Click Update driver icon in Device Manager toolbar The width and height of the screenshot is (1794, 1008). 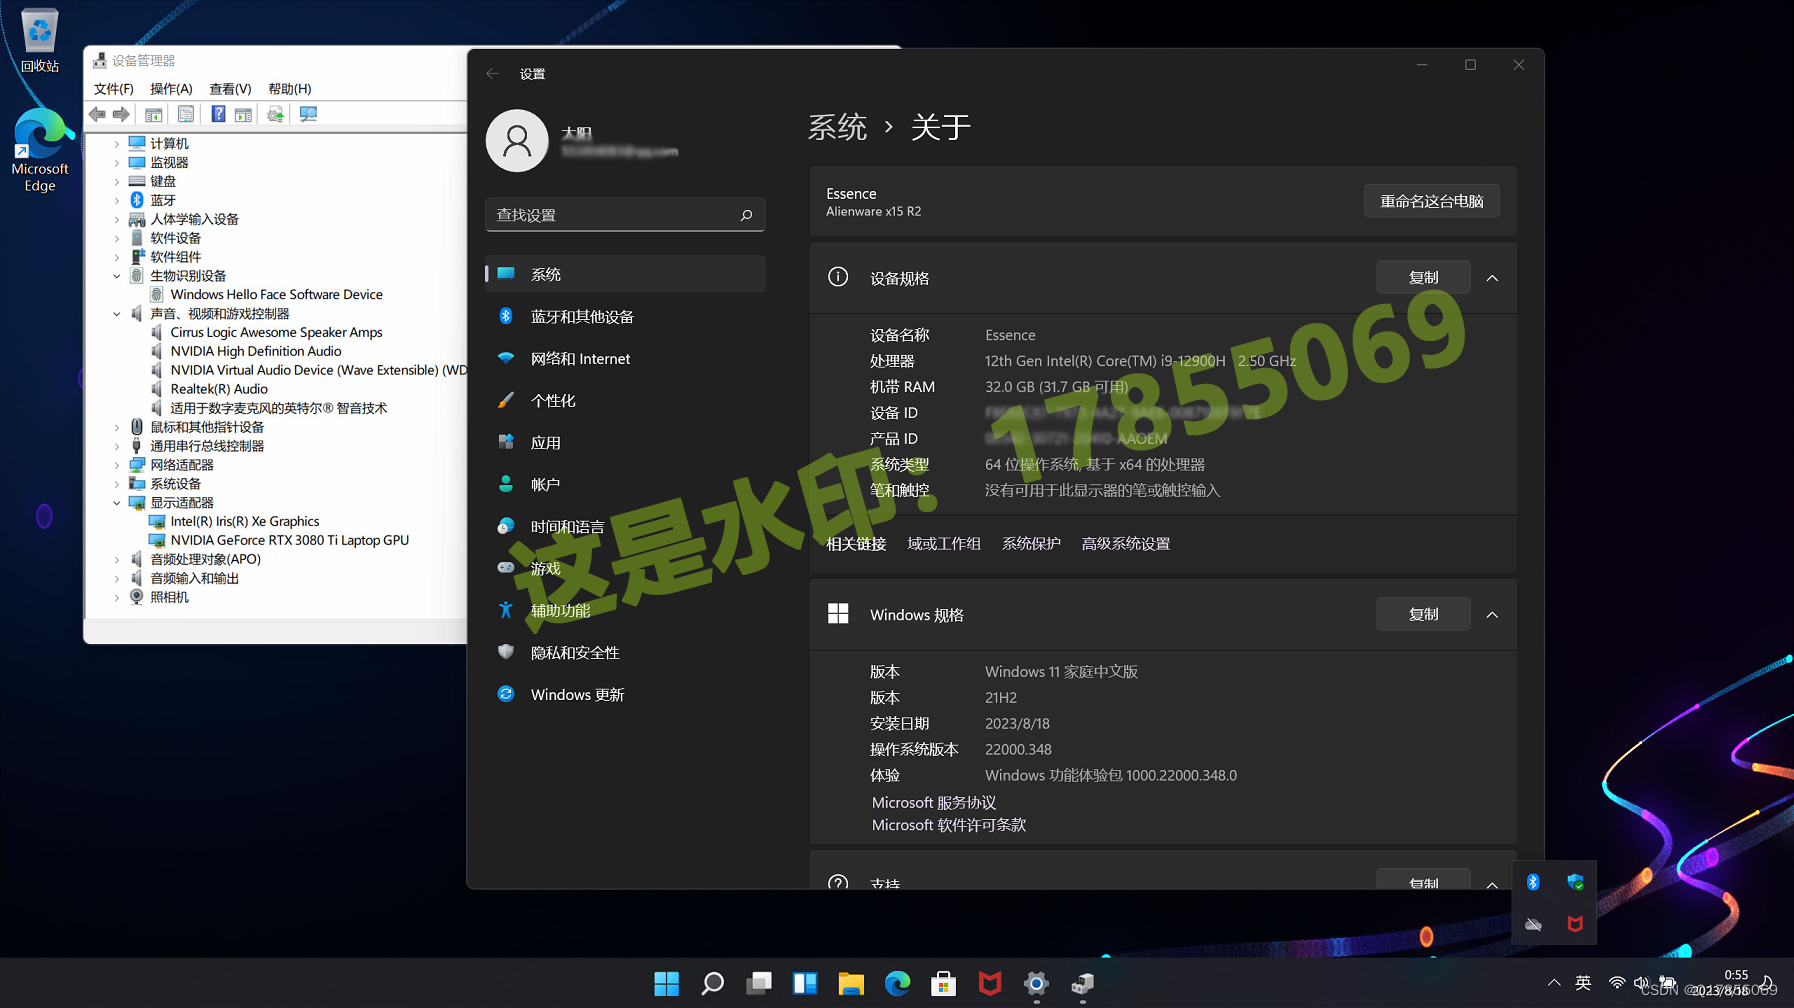coord(275,114)
